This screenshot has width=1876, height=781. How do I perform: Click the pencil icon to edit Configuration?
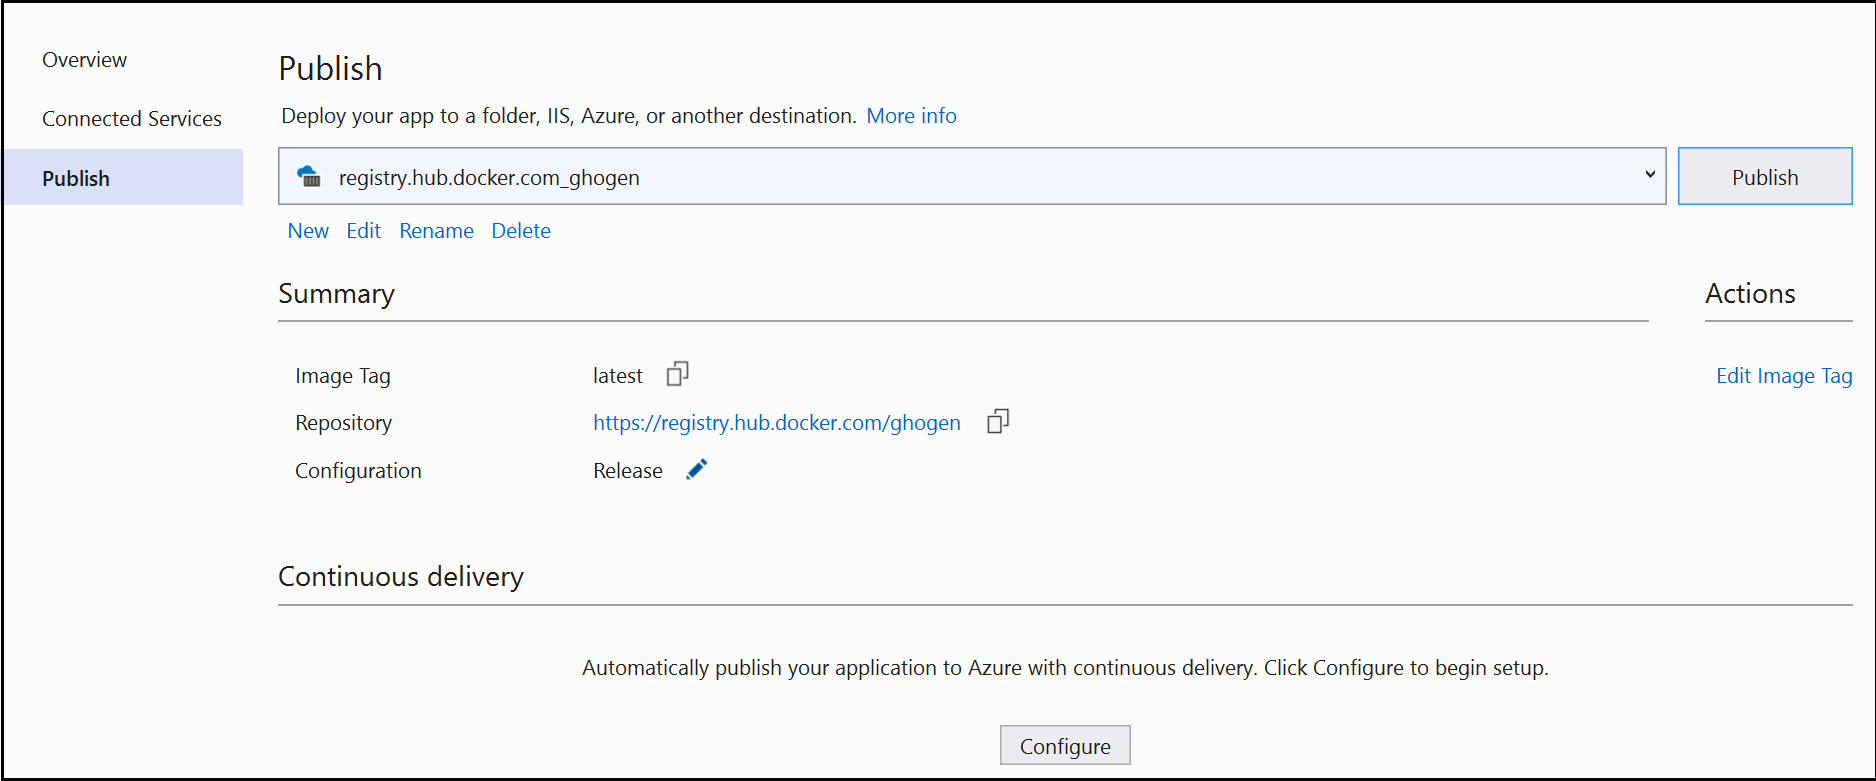697,469
